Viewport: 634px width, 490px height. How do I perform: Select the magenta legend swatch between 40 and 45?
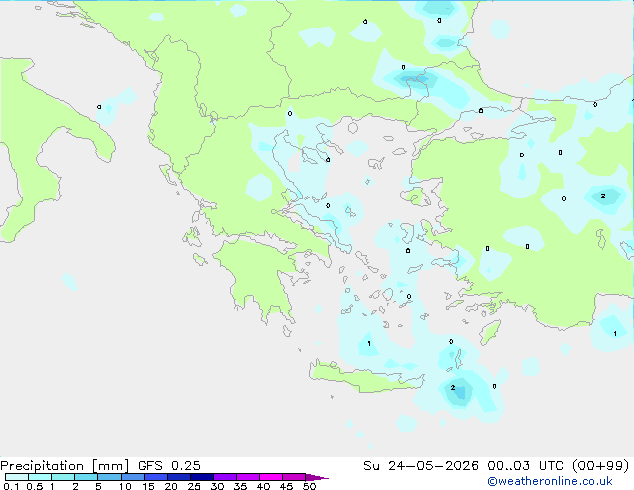[x=271, y=477]
